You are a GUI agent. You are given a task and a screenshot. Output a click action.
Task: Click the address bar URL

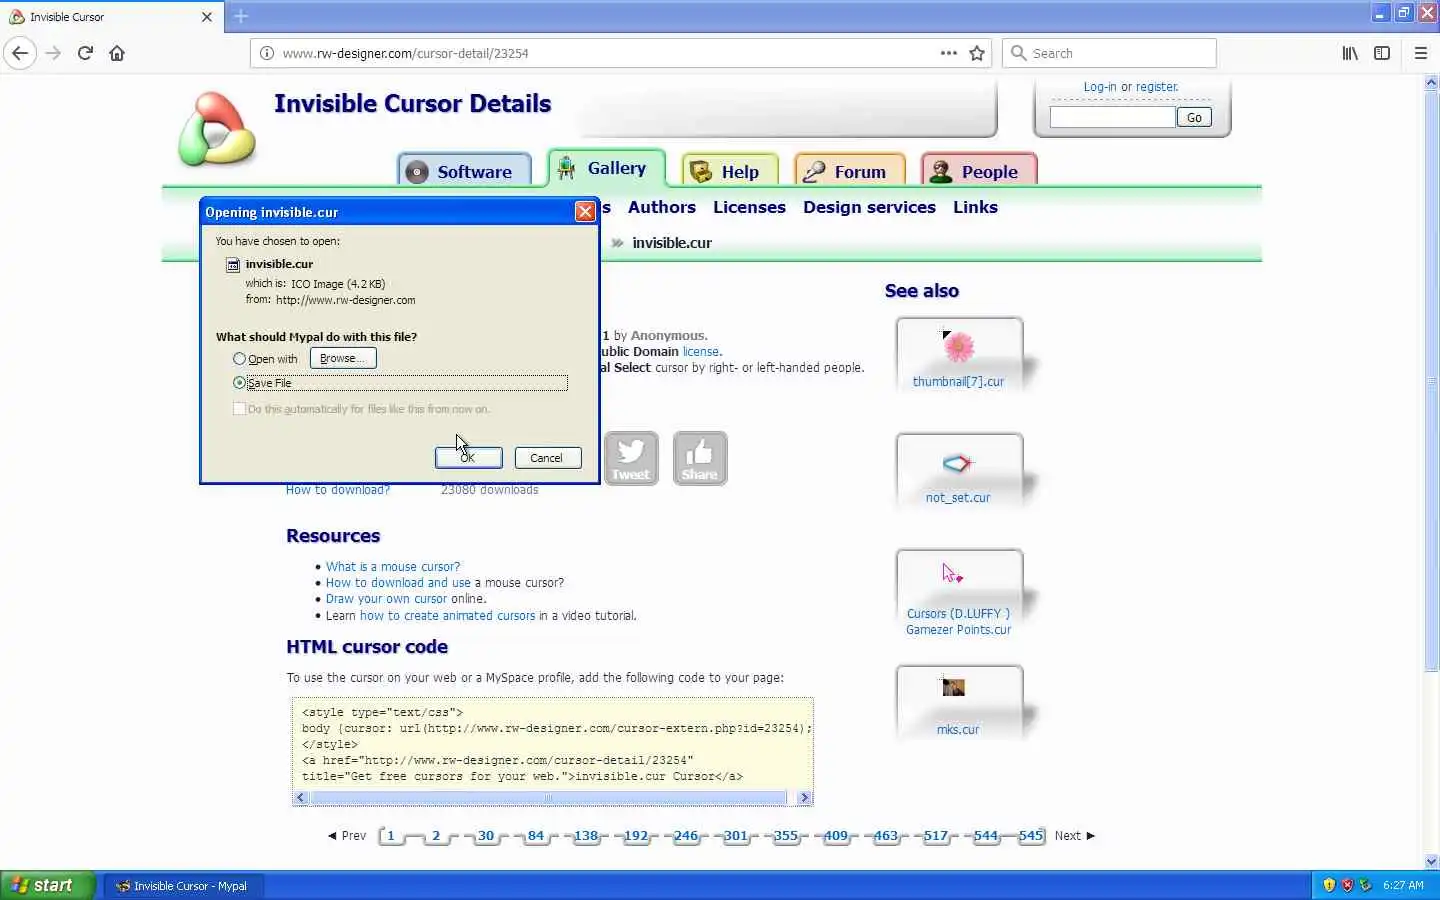pyautogui.click(x=405, y=53)
